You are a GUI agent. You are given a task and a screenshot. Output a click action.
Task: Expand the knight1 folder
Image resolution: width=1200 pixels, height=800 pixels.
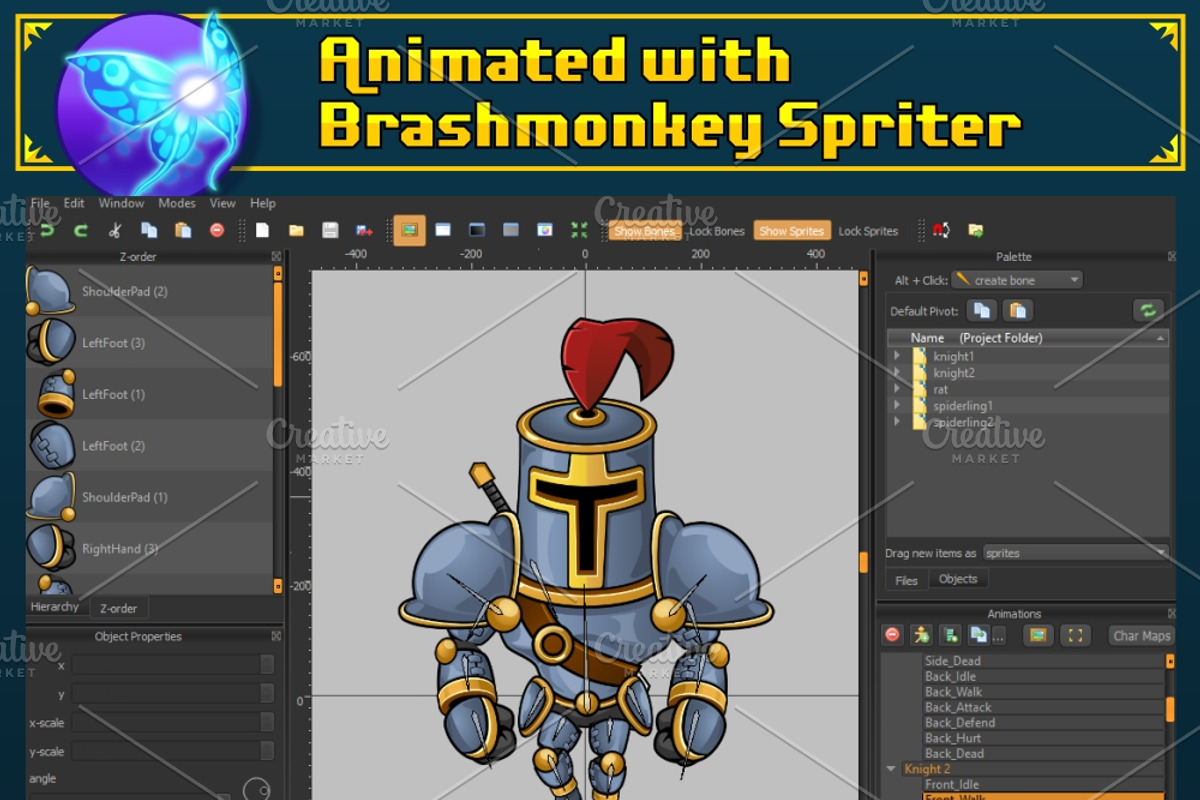[897, 356]
